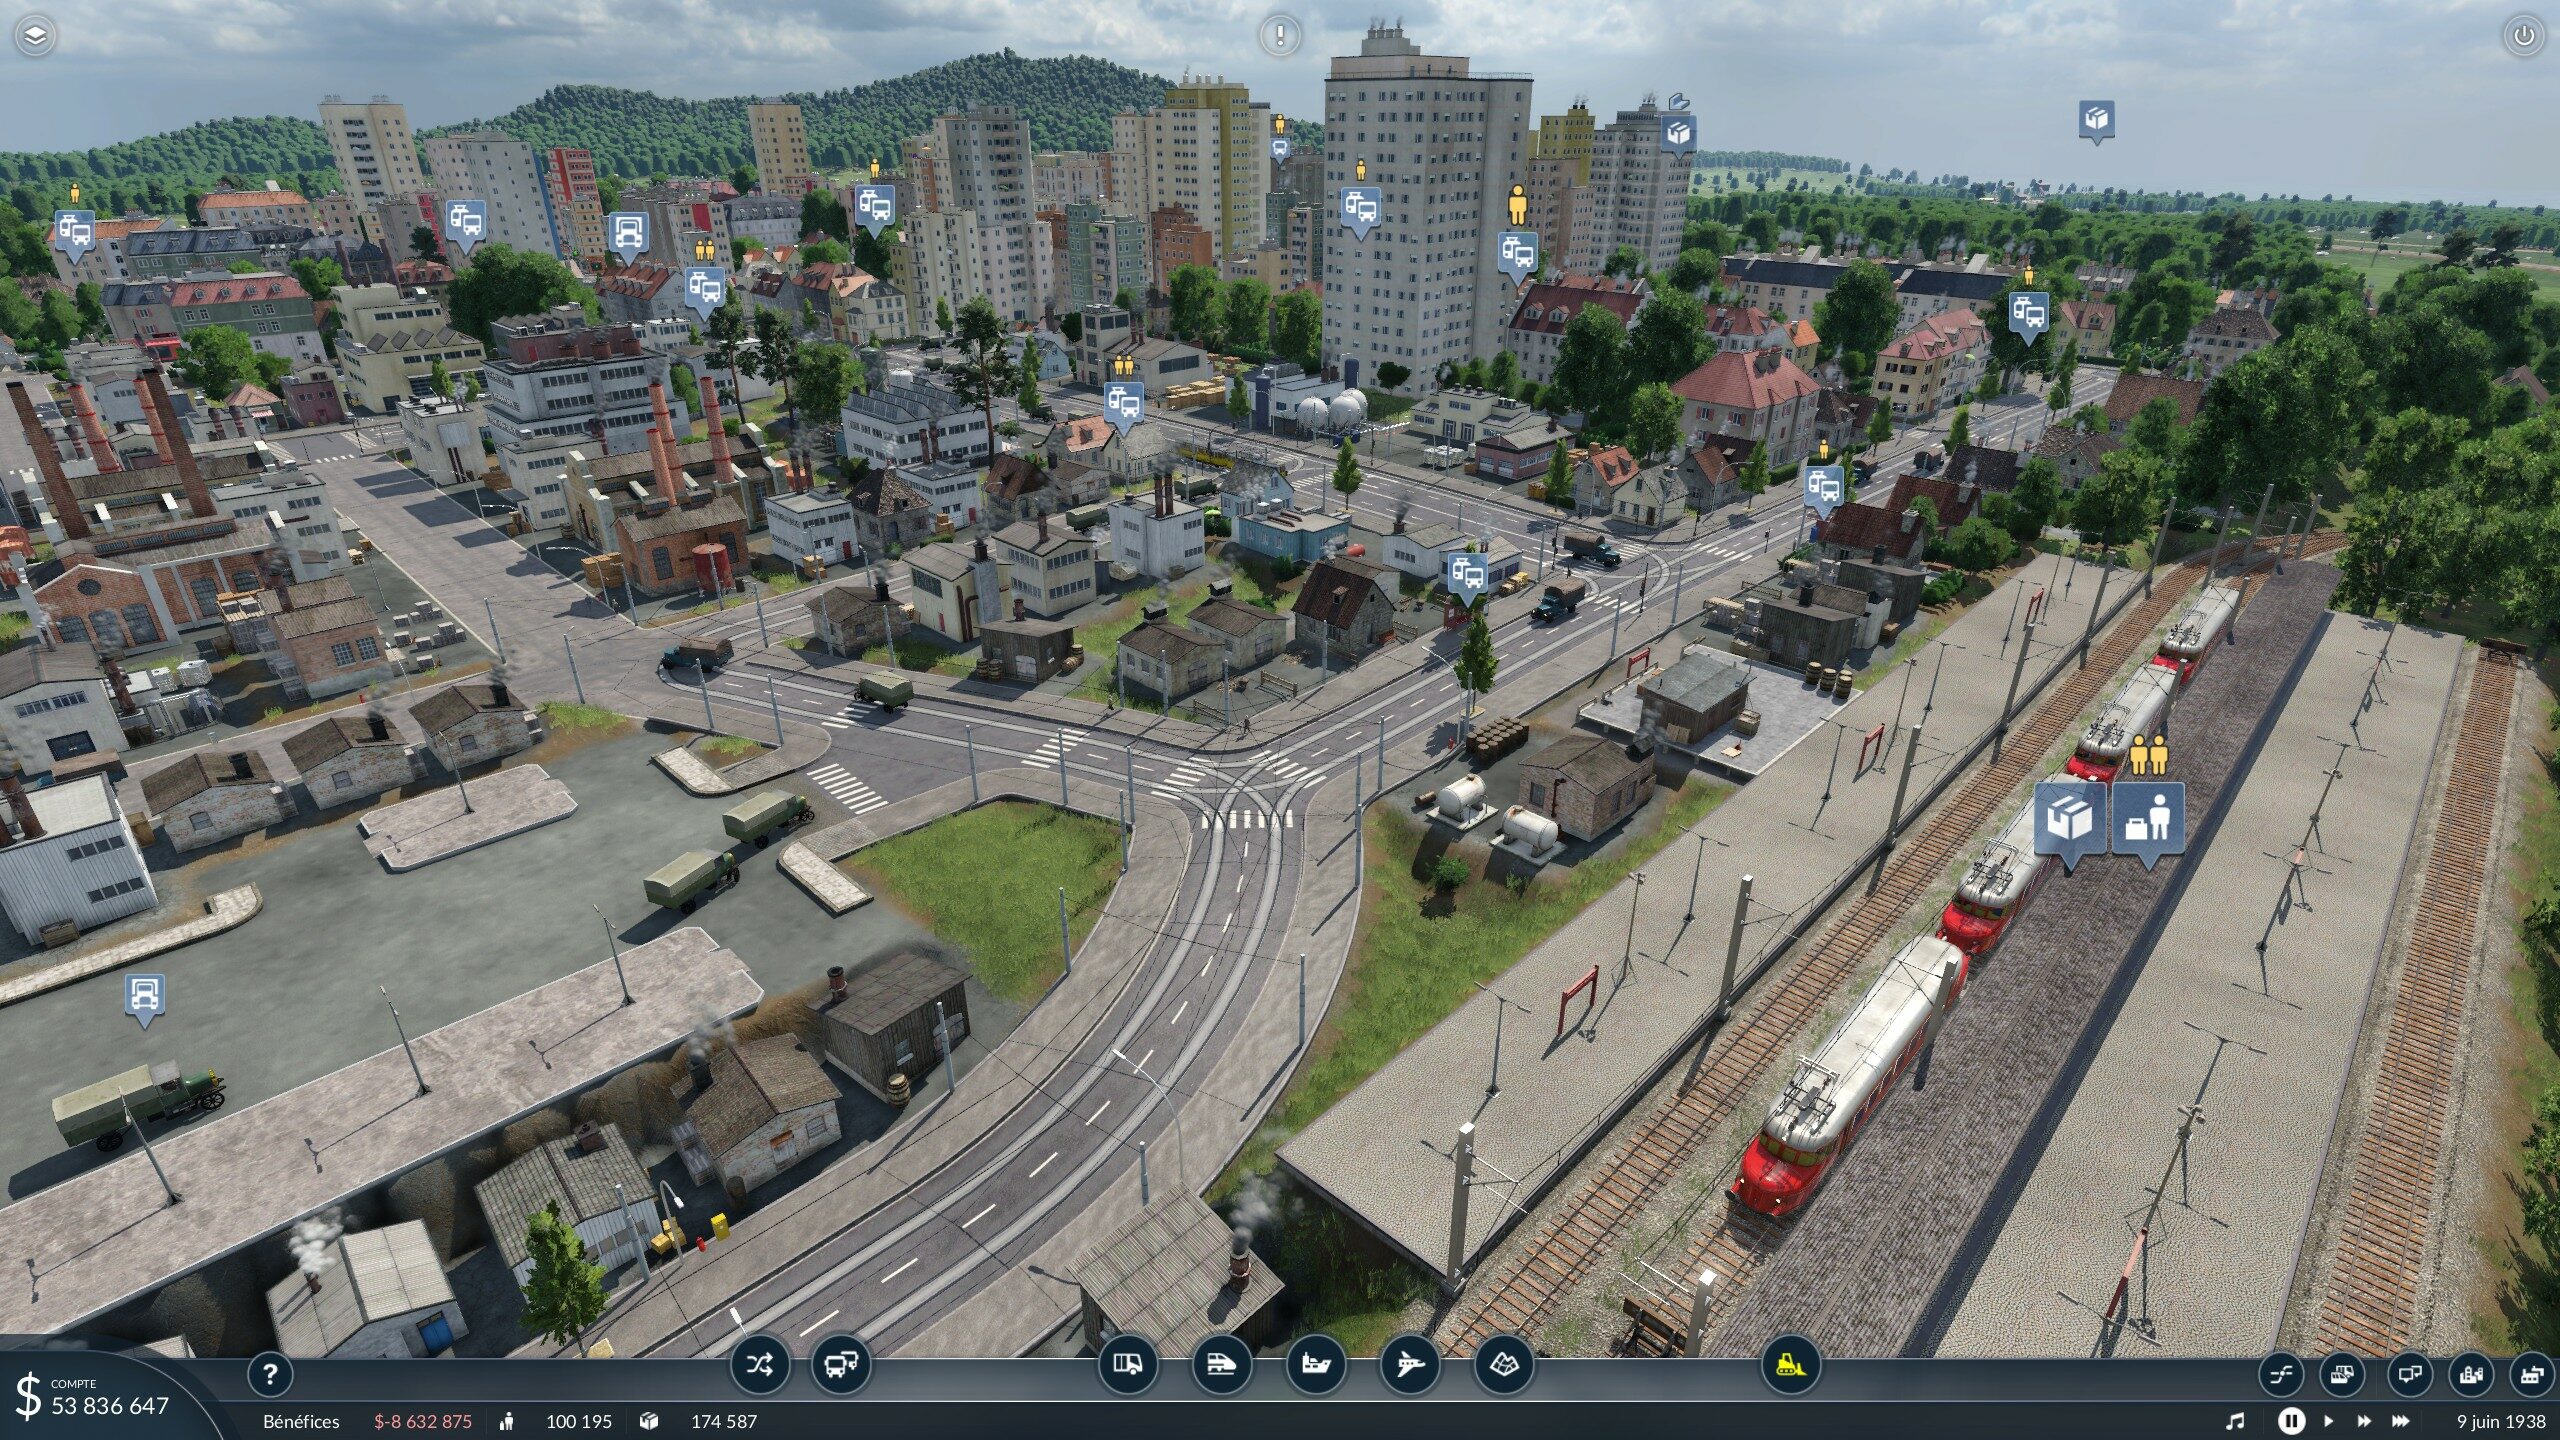This screenshot has width=2560, height=1440.
Task: Click the cargo box icon in status bar
Action: pos(649,1421)
